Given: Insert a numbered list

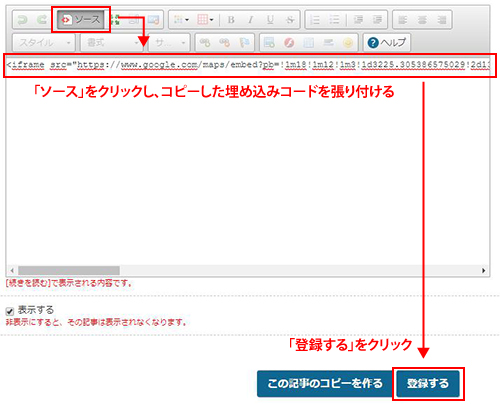Looking at the screenshot, I should (315, 20).
